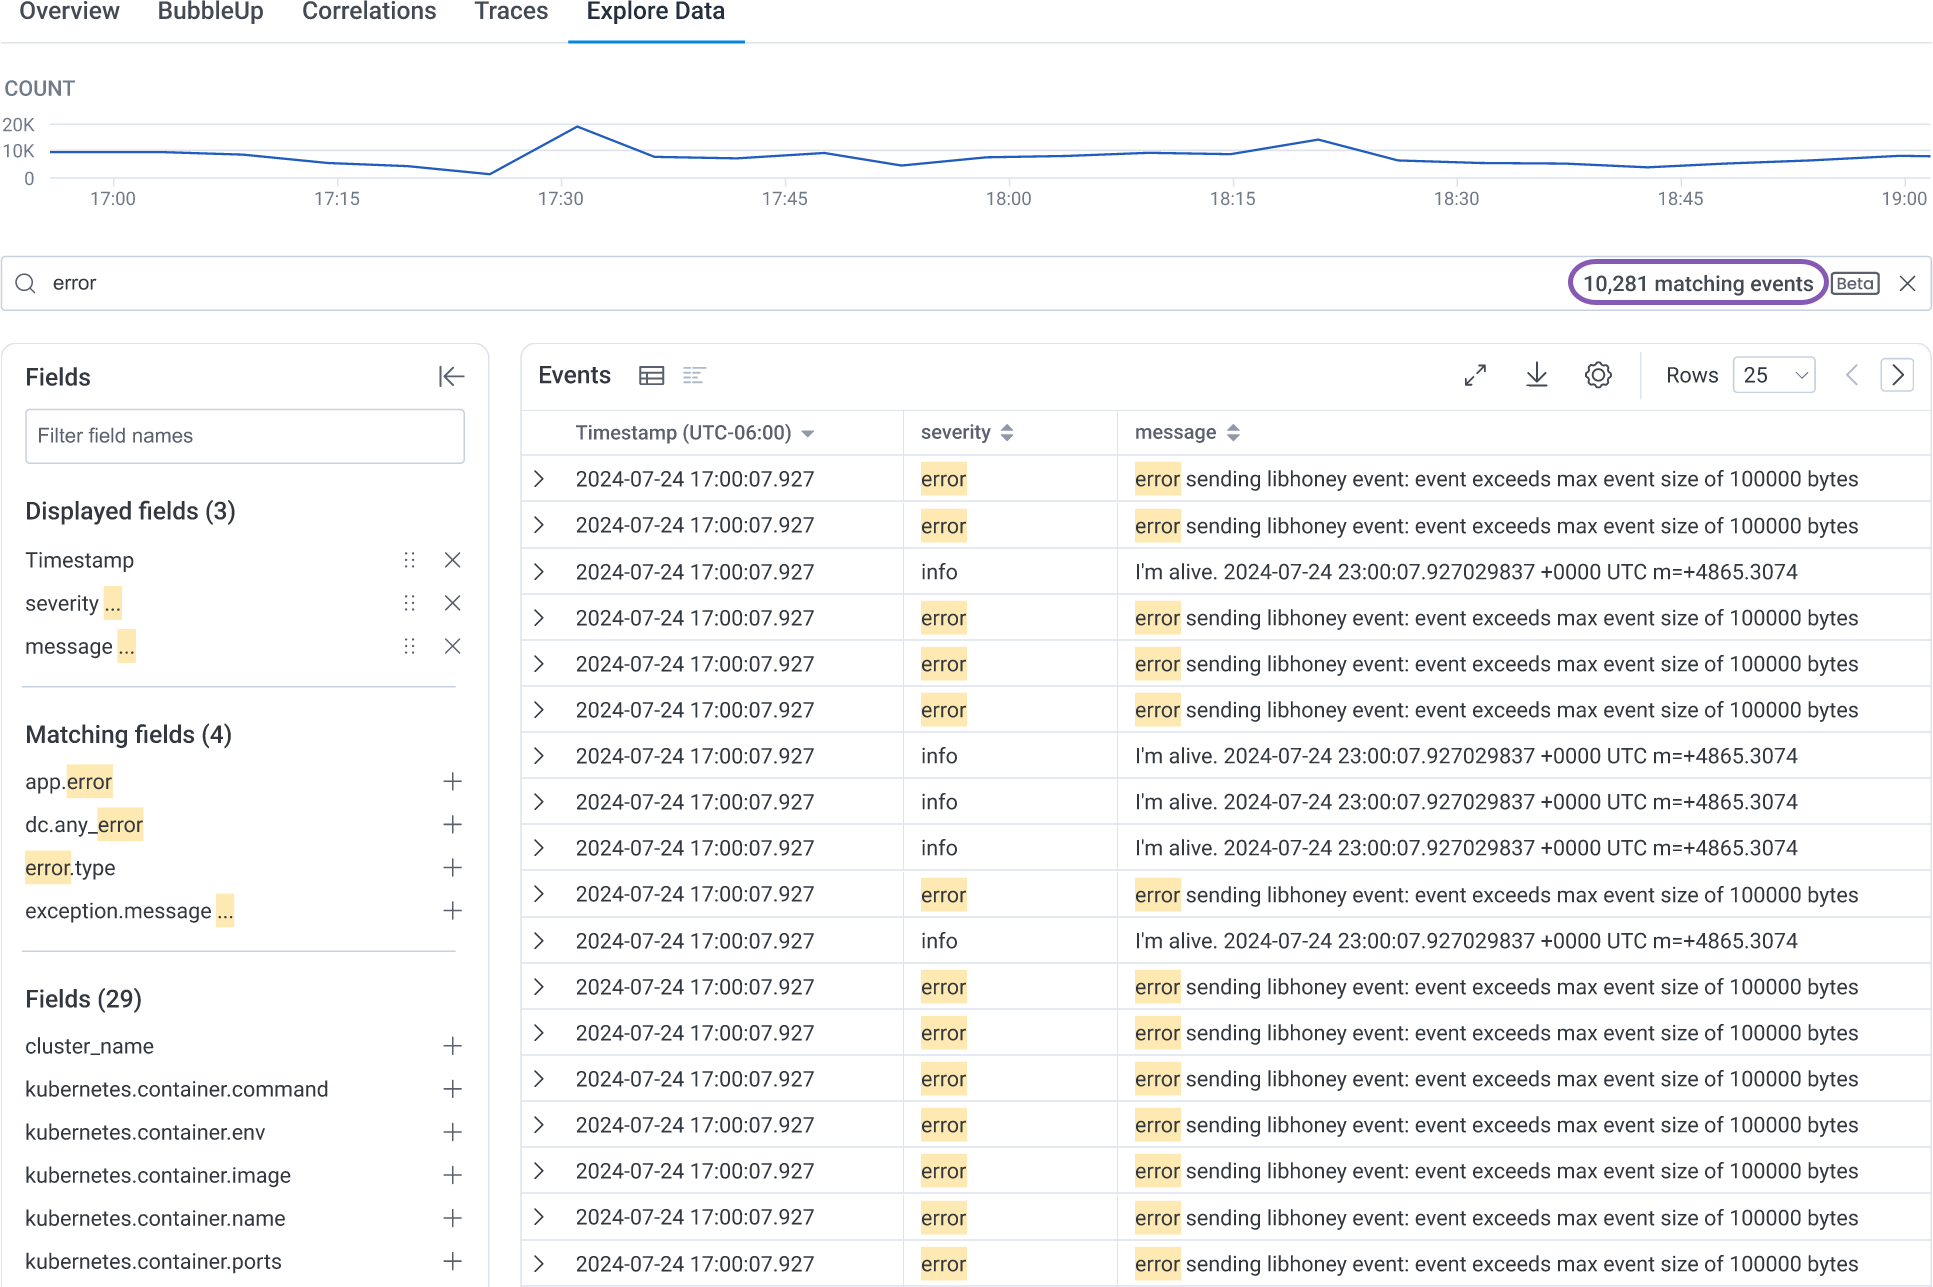
Task: Click the 10,281 matching events badge
Action: tap(1697, 283)
